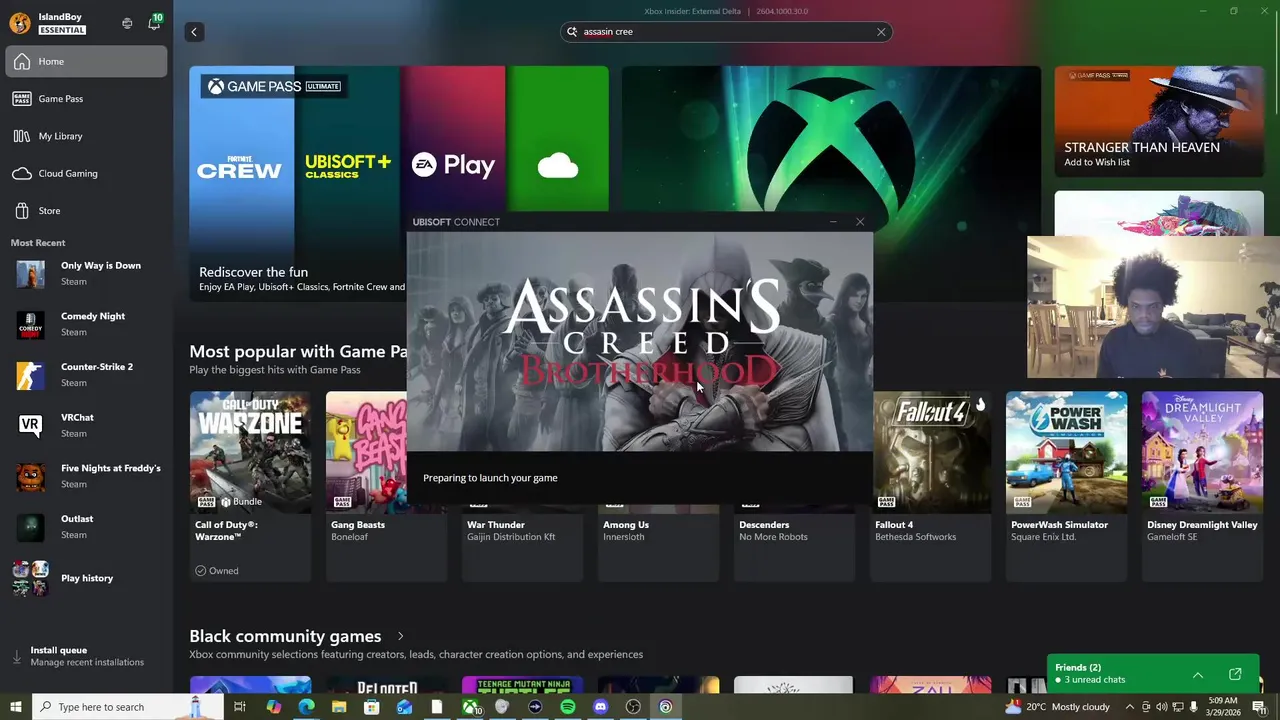Minimize the Ubisoft Connect dialog
Viewport: 1280px width, 720px height.
coord(833,222)
